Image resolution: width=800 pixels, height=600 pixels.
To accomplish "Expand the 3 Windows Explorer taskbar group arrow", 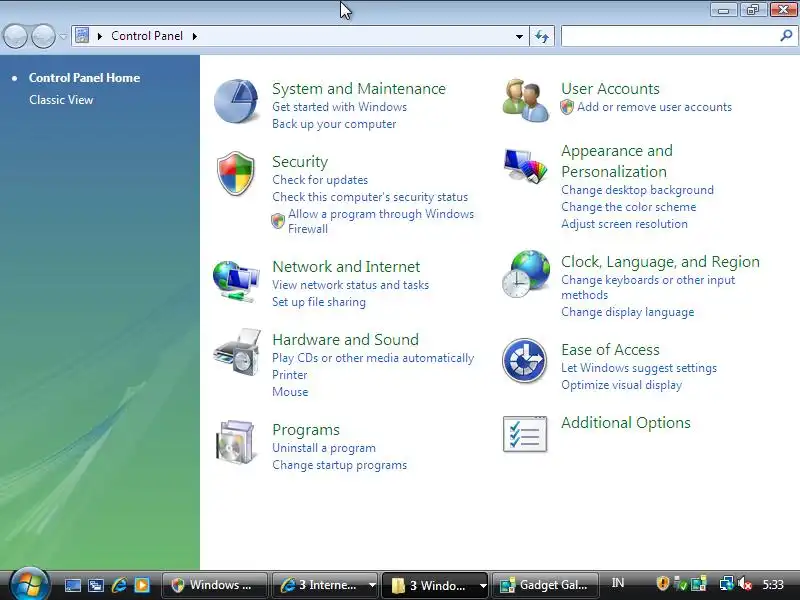I will (x=483, y=585).
